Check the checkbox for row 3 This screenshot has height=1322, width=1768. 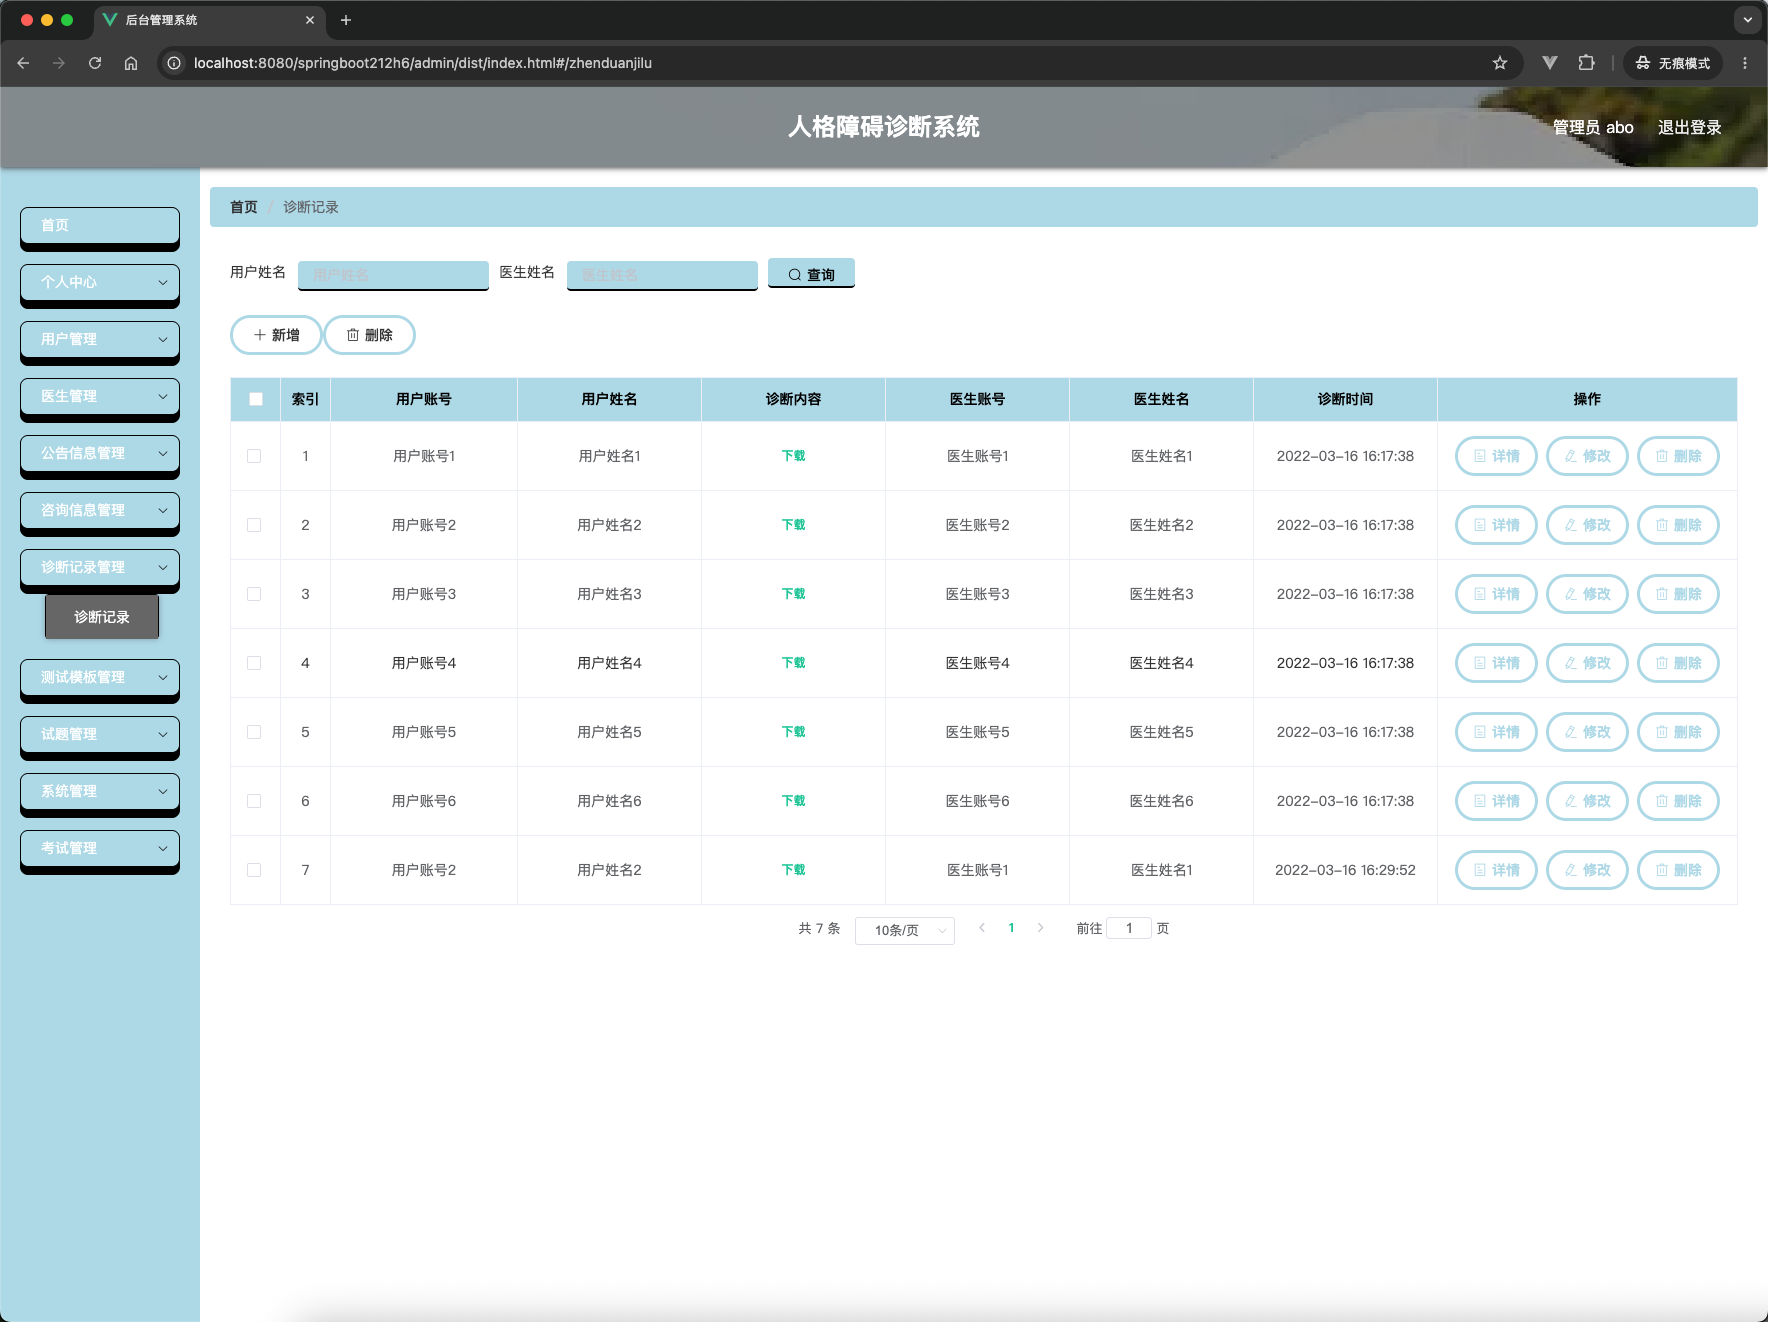click(254, 594)
